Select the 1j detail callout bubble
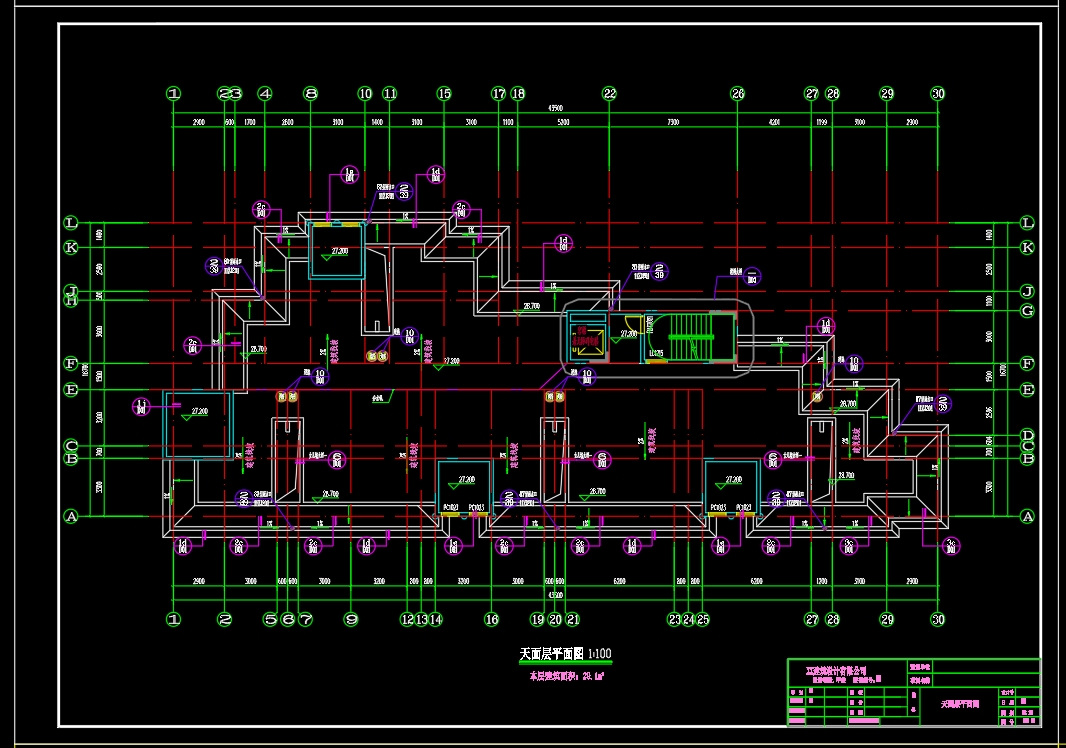 [x=141, y=407]
